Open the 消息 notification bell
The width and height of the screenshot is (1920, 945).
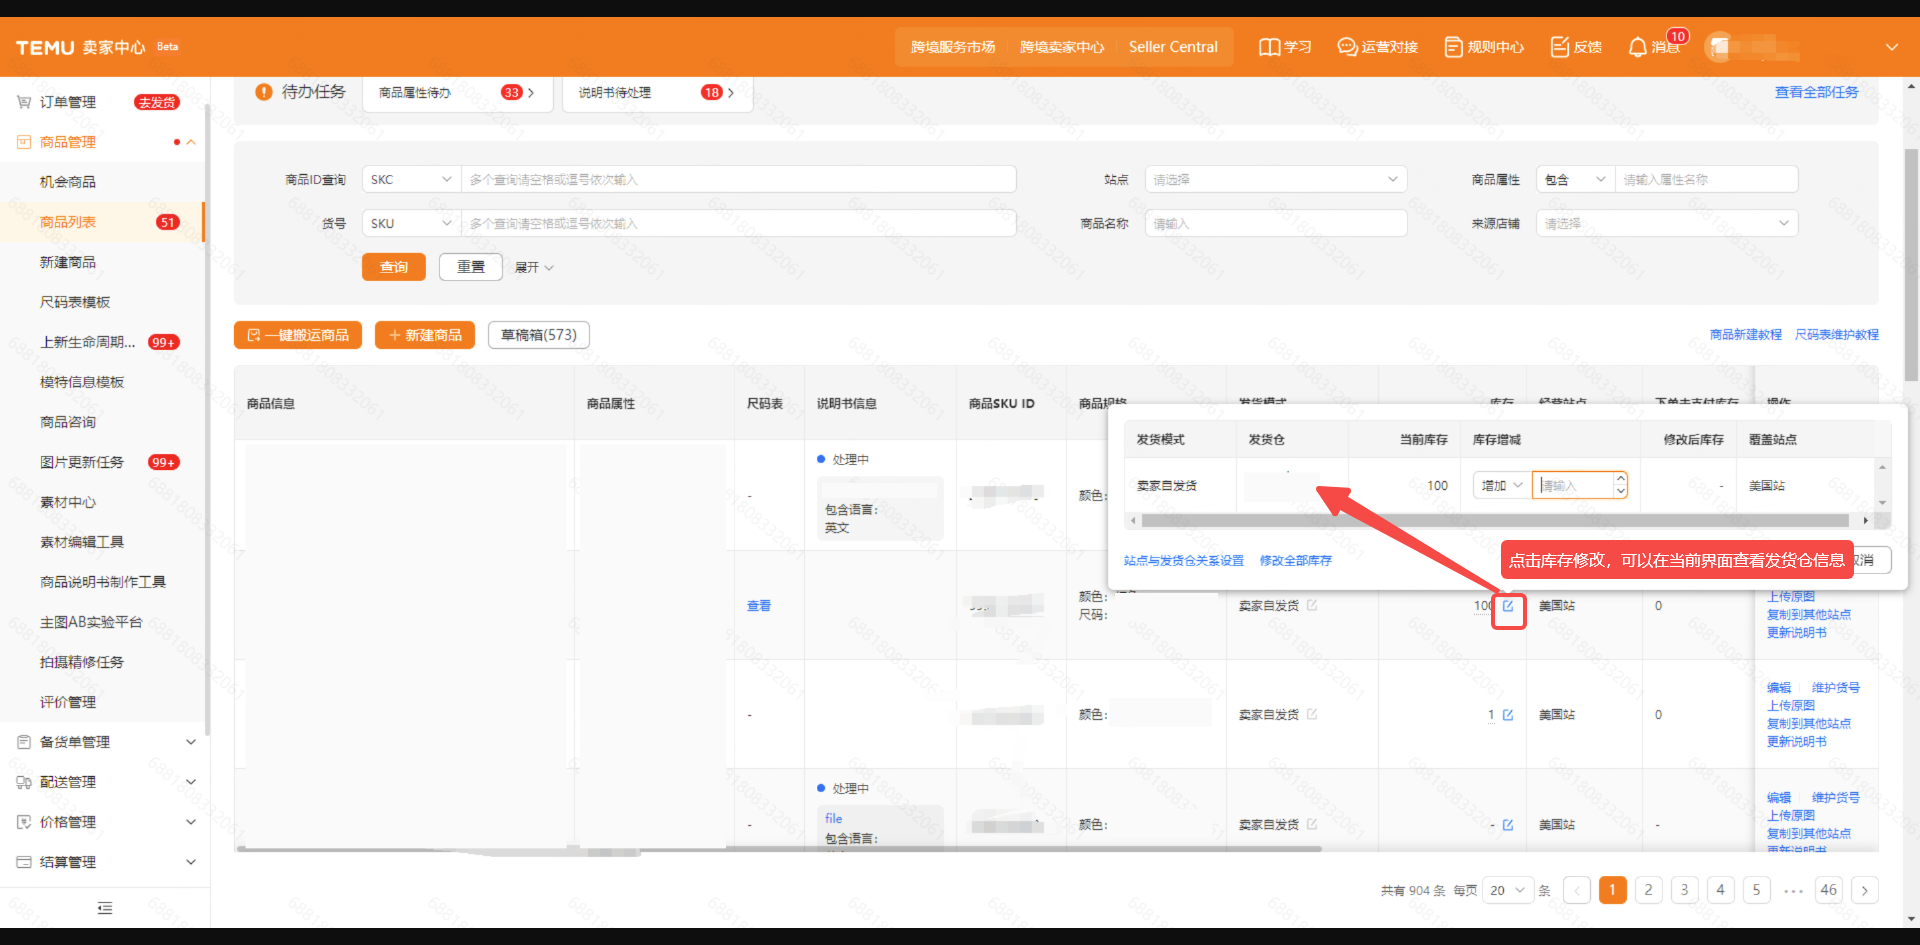point(1637,47)
